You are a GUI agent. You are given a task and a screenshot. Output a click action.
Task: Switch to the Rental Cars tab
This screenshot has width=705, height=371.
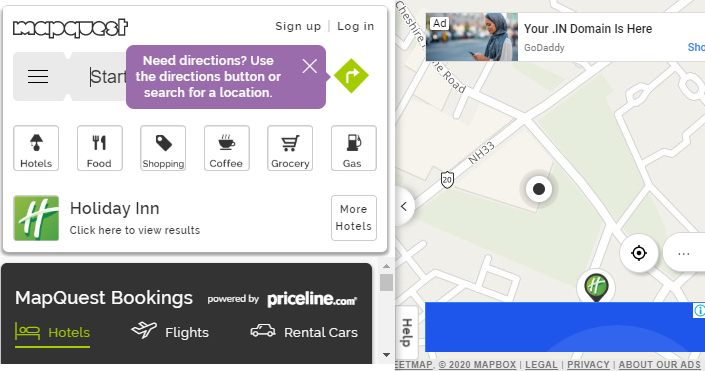304,332
